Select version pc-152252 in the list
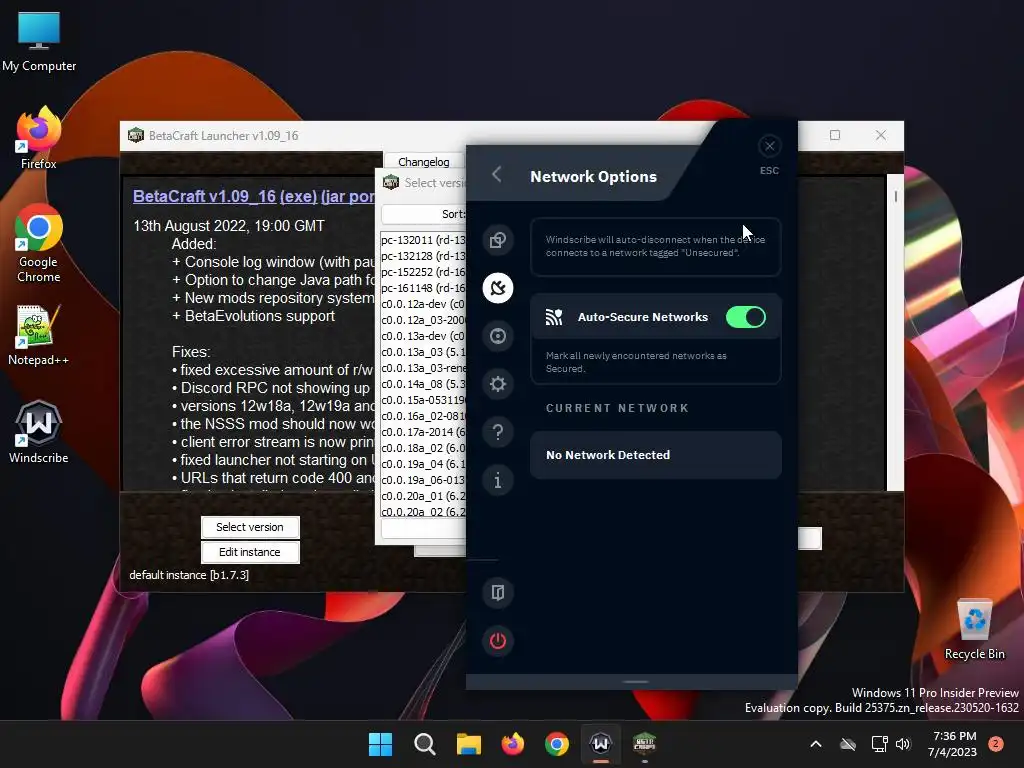 423,272
